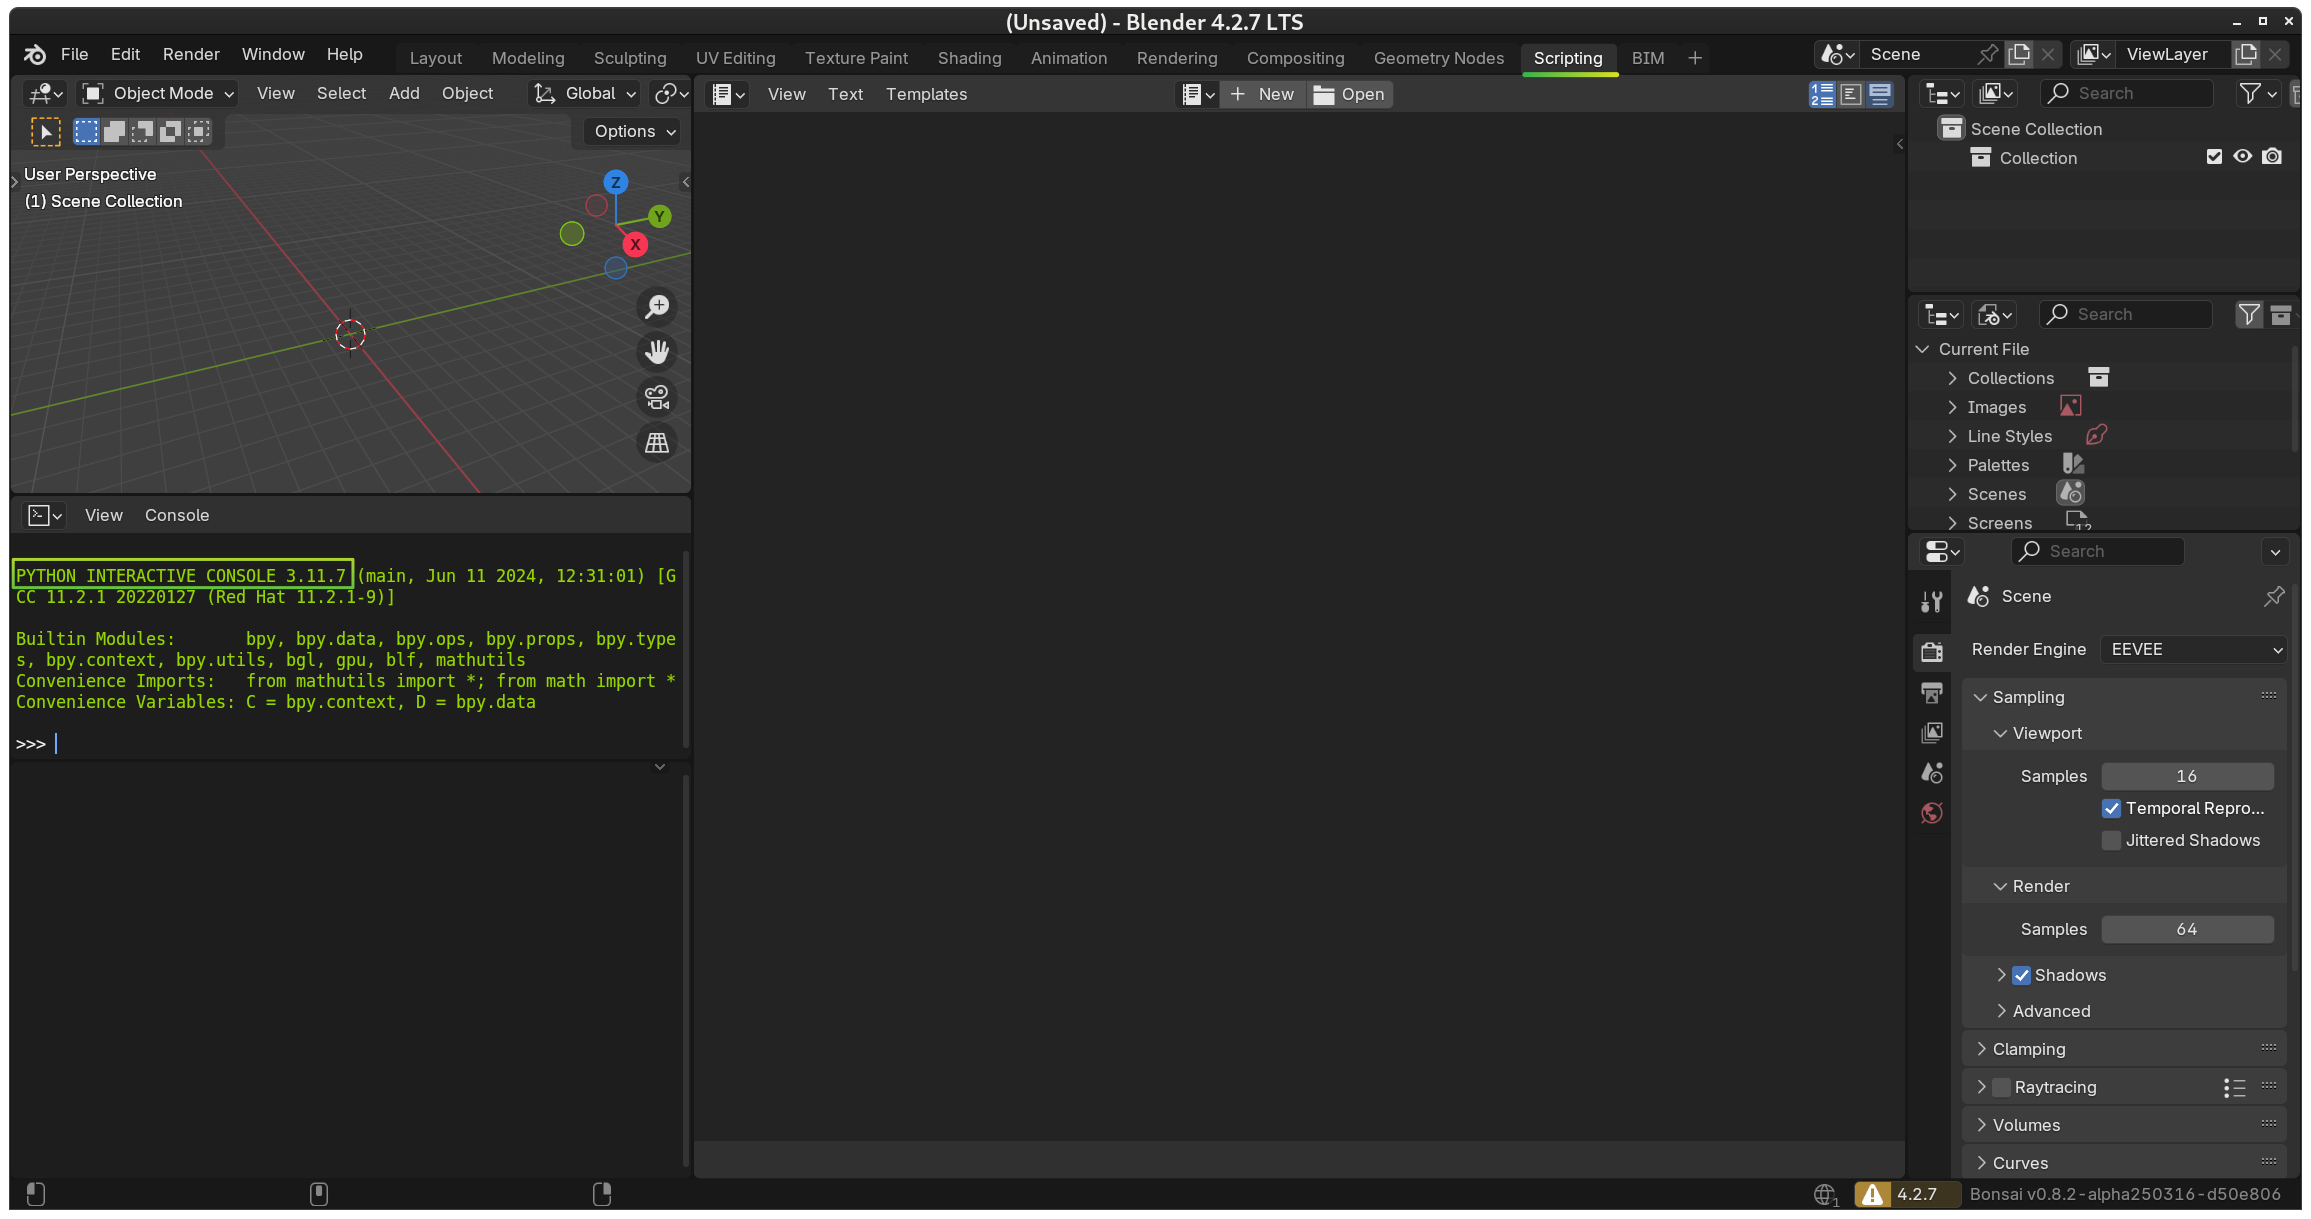Open the outliner filter dropdown
2311x1219 pixels.
[2259, 93]
